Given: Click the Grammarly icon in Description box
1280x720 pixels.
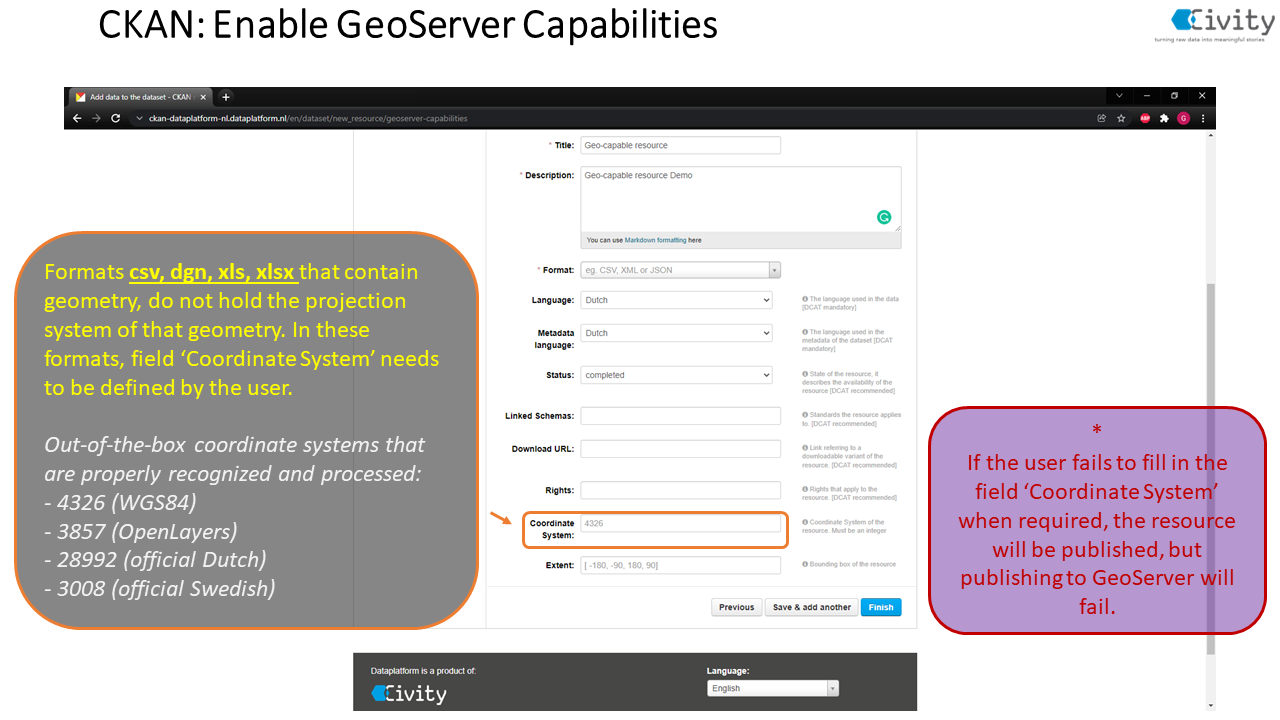Looking at the screenshot, I should point(884,217).
